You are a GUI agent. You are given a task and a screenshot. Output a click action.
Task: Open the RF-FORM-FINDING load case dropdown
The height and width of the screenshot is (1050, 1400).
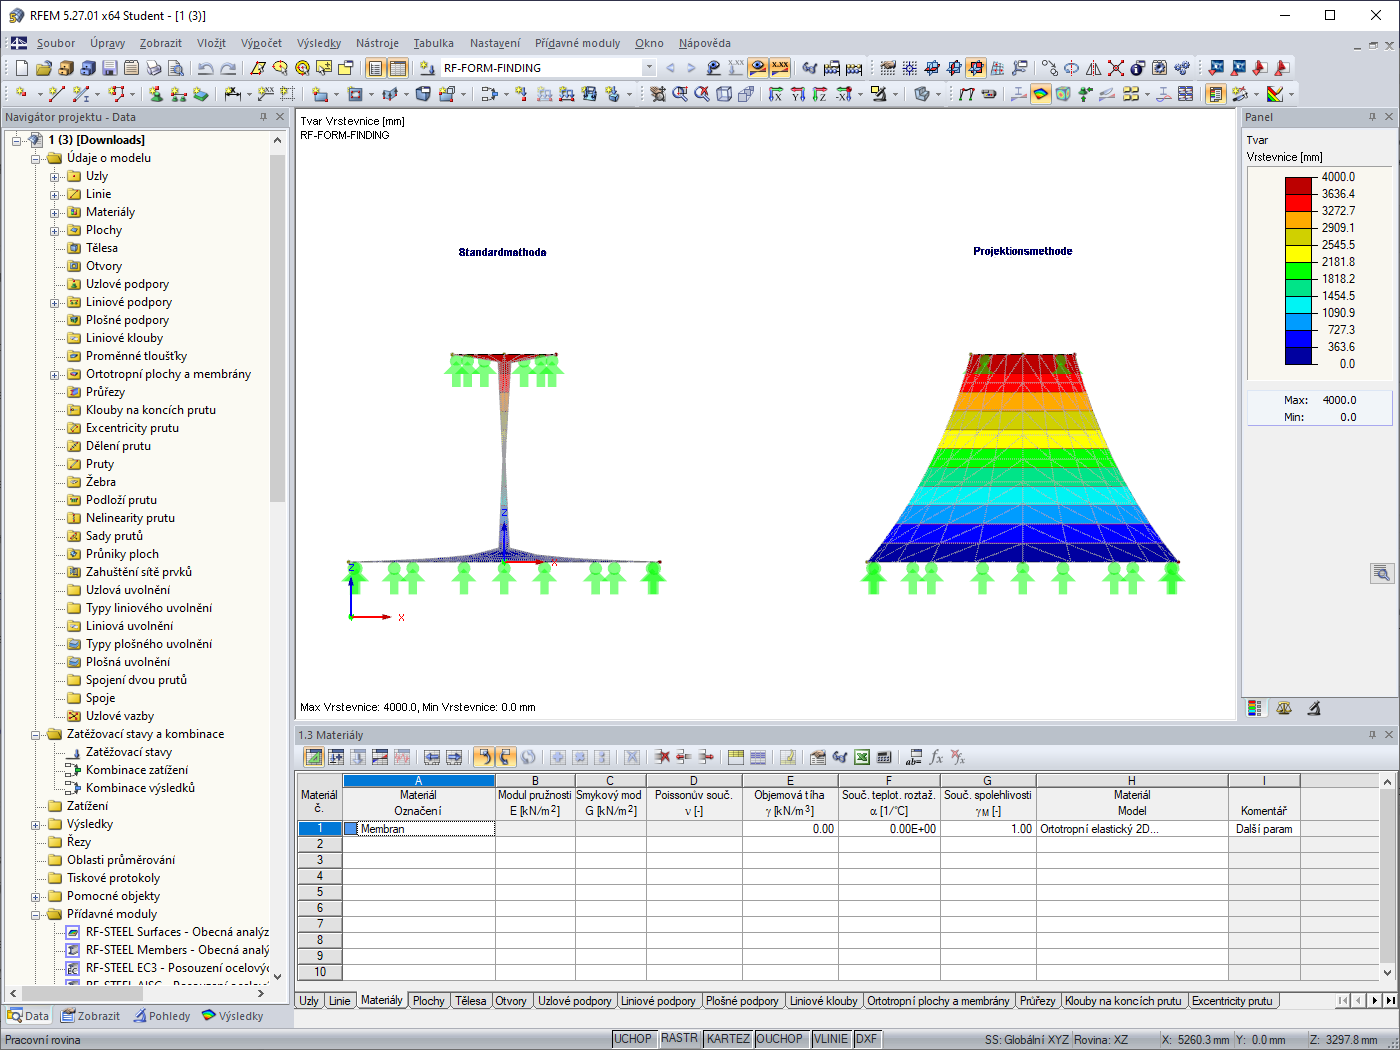649,68
